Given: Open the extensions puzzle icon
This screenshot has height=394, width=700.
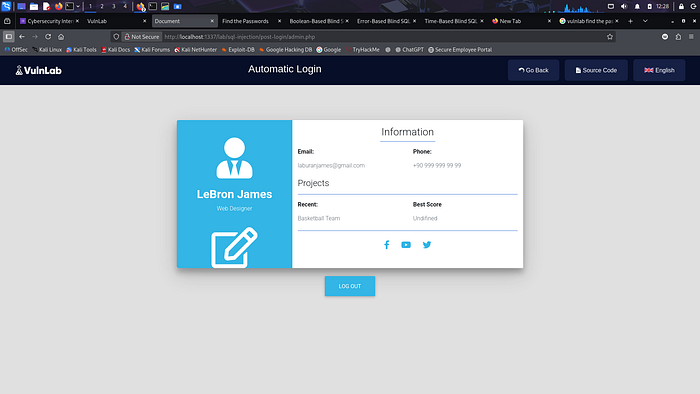Looking at the screenshot, I should tap(679, 37).
